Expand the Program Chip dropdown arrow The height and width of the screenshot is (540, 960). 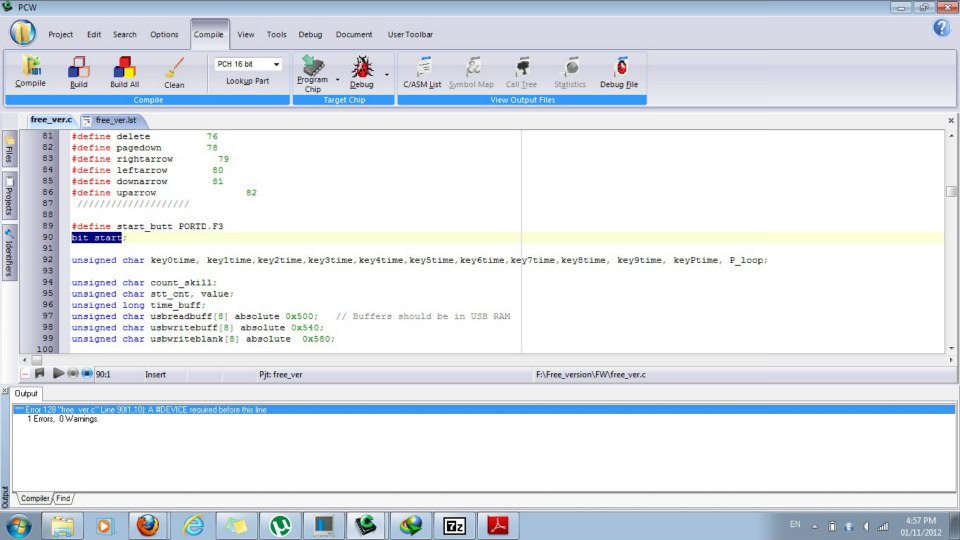(x=338, y=78)
